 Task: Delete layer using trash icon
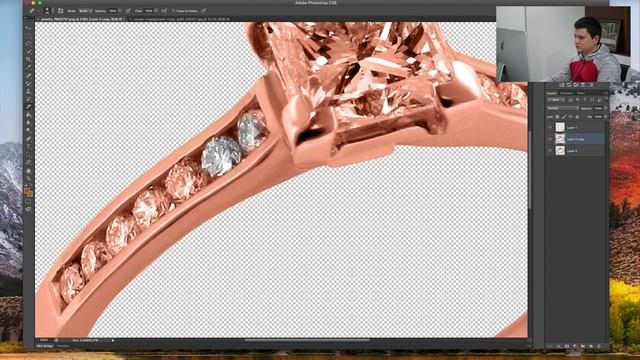point(599,346)
